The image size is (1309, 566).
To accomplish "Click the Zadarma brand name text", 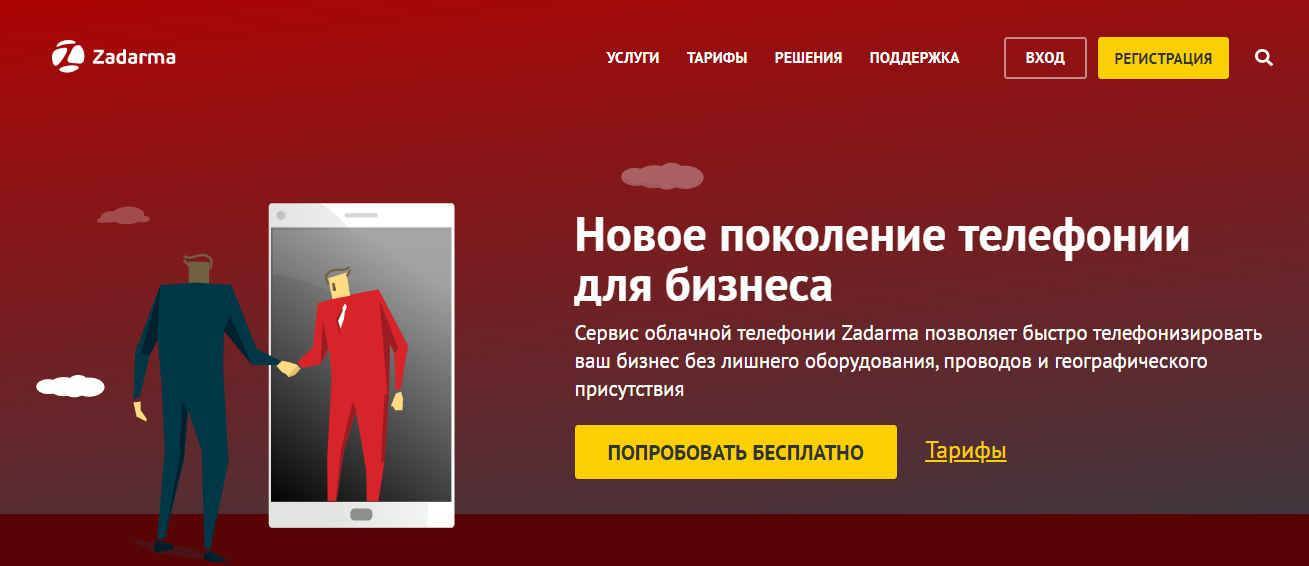I will pos(134,57).
